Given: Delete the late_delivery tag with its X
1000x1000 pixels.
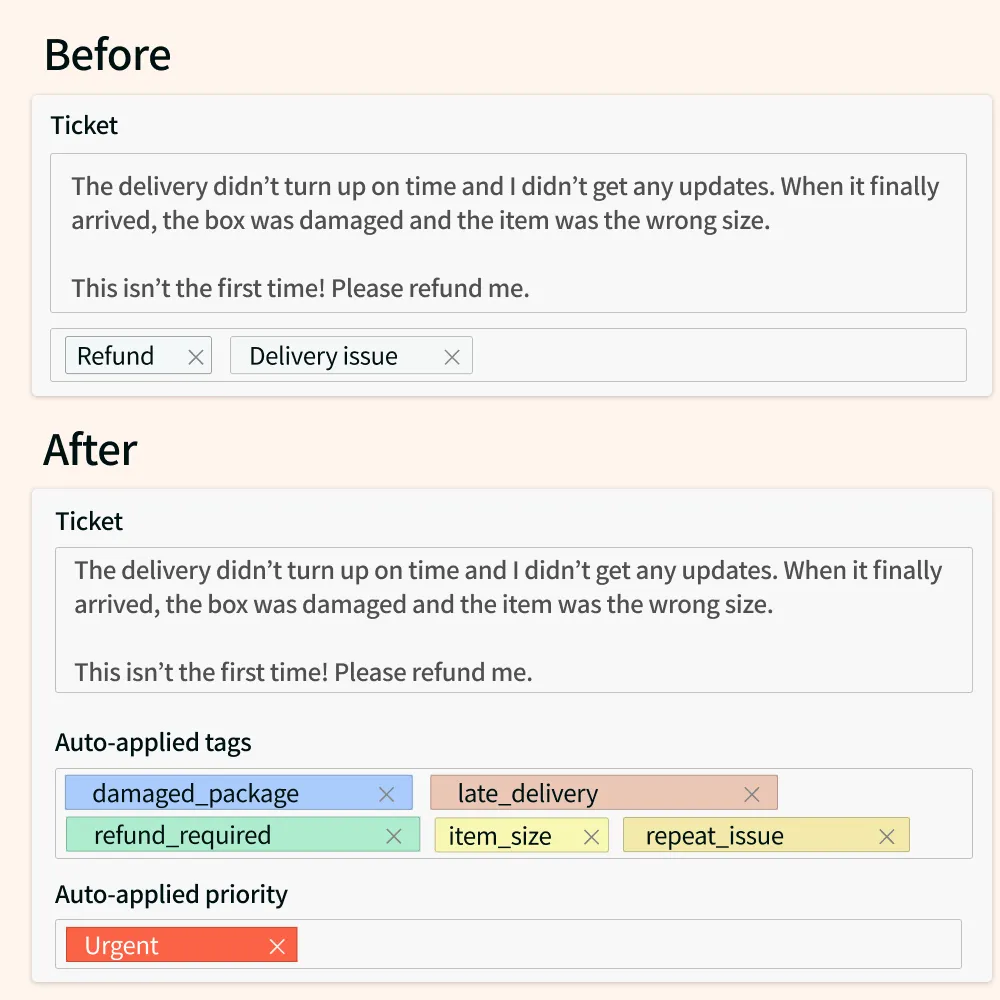Looking at the screenshot, I should [x=752, y=795].
